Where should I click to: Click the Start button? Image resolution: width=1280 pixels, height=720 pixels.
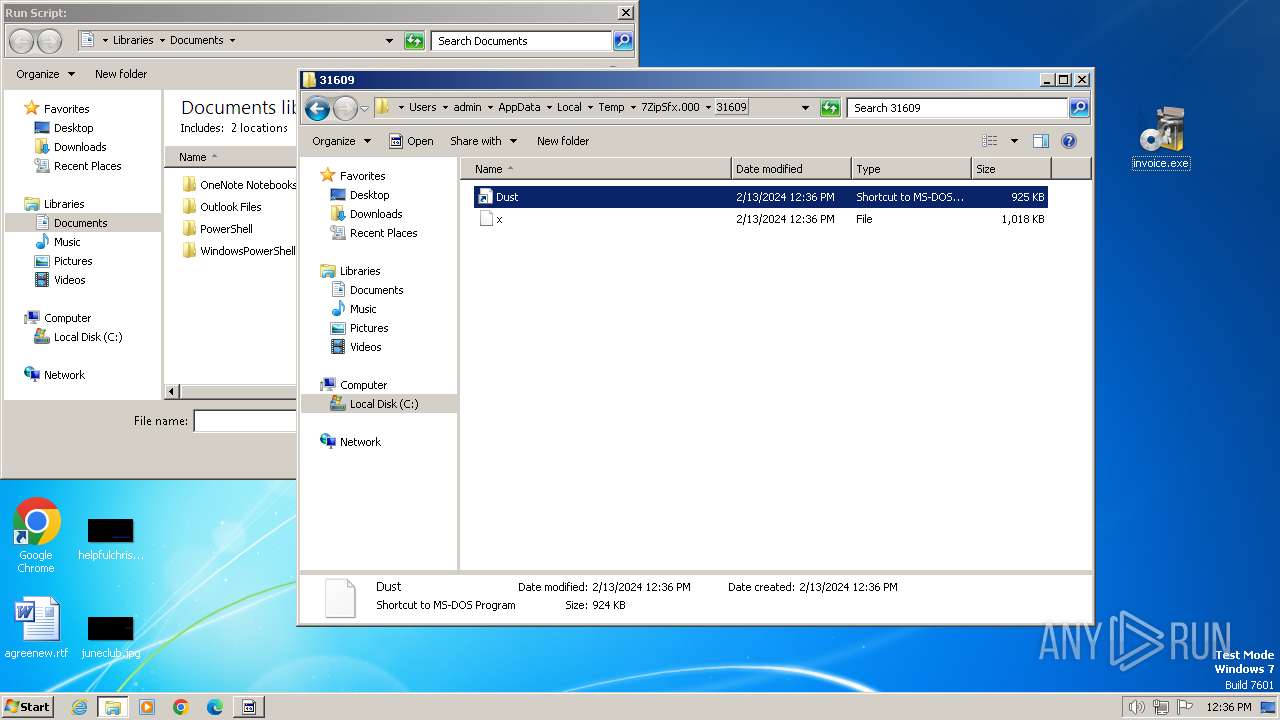(27, 707)
